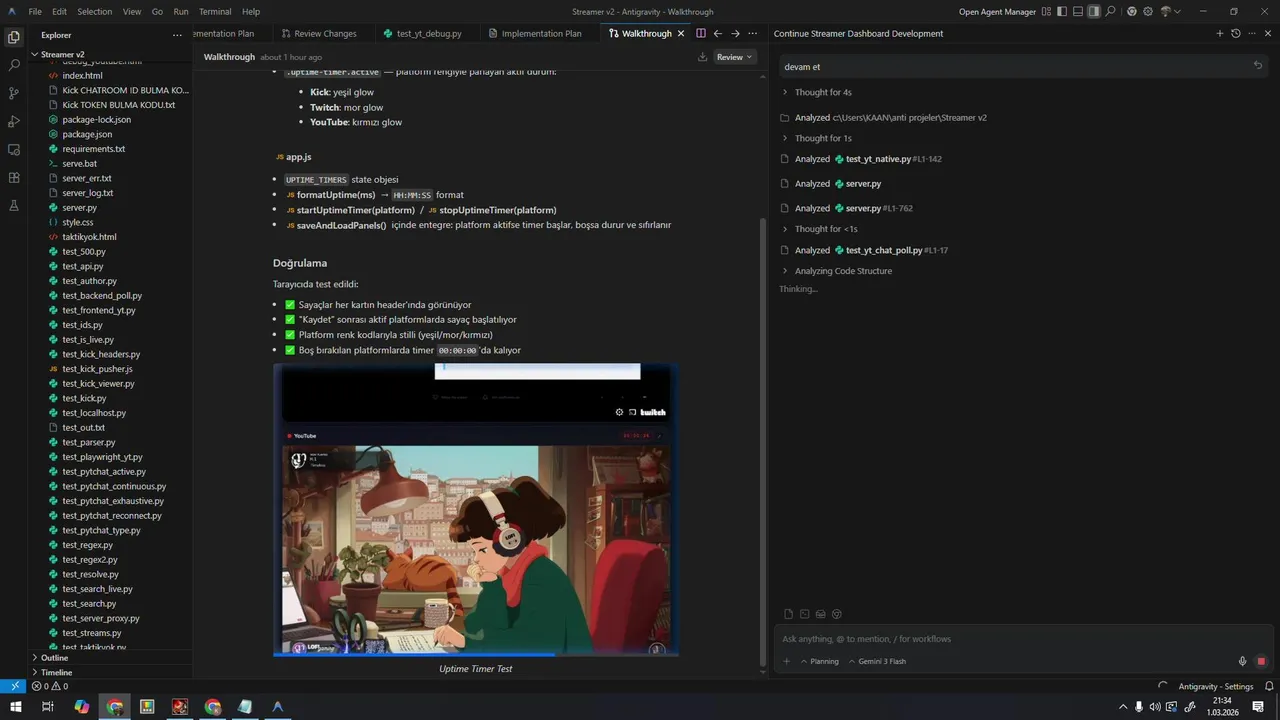Open Explorer panel more actions ellipsis
This screenshot has width=1280, height=720.
click(177, 35)
